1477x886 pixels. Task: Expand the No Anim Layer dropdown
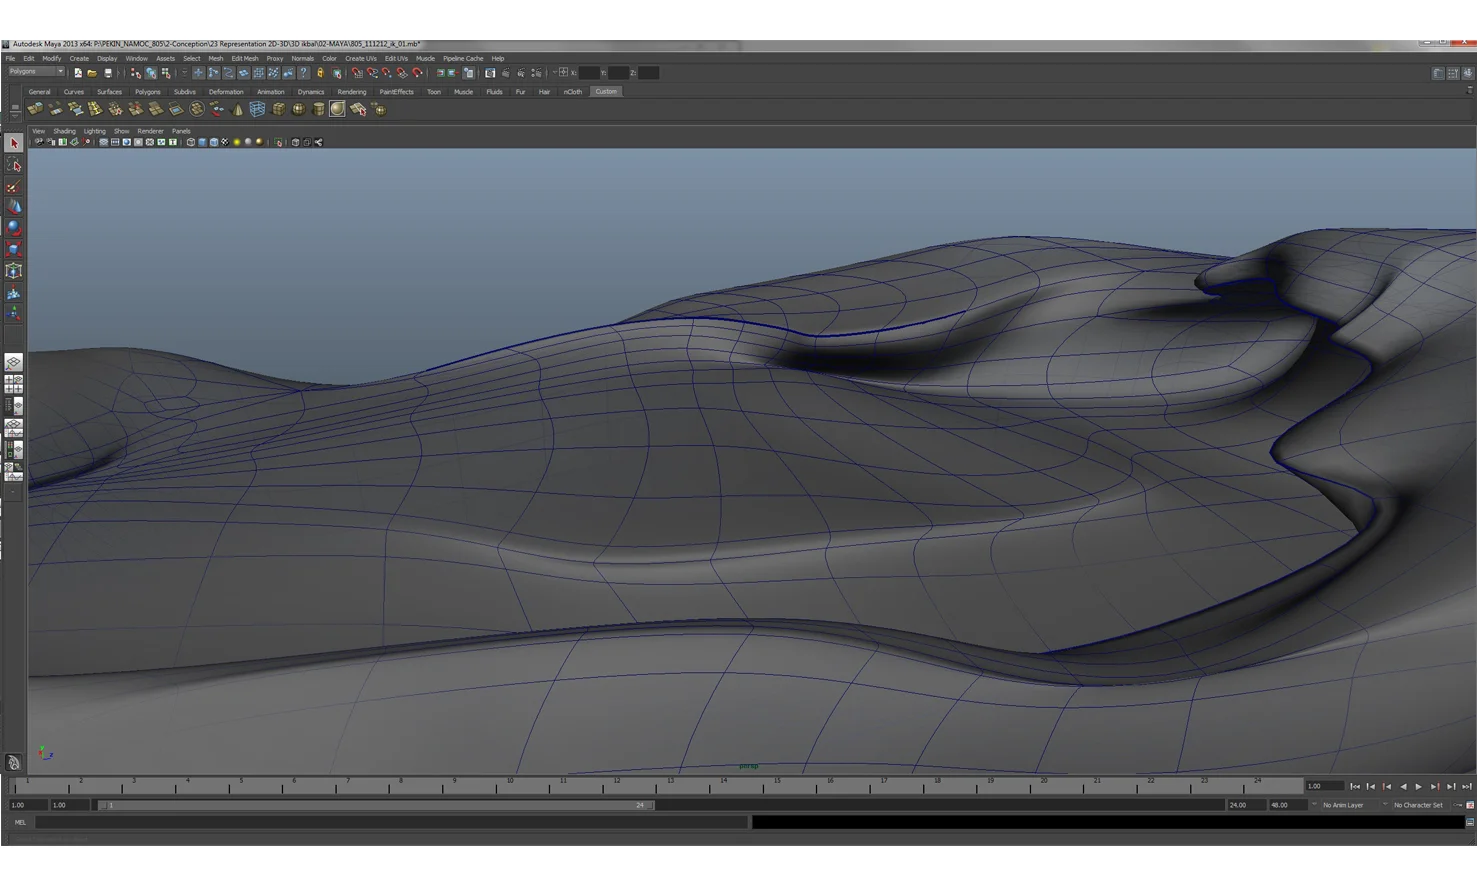(x=1348, y=805)
